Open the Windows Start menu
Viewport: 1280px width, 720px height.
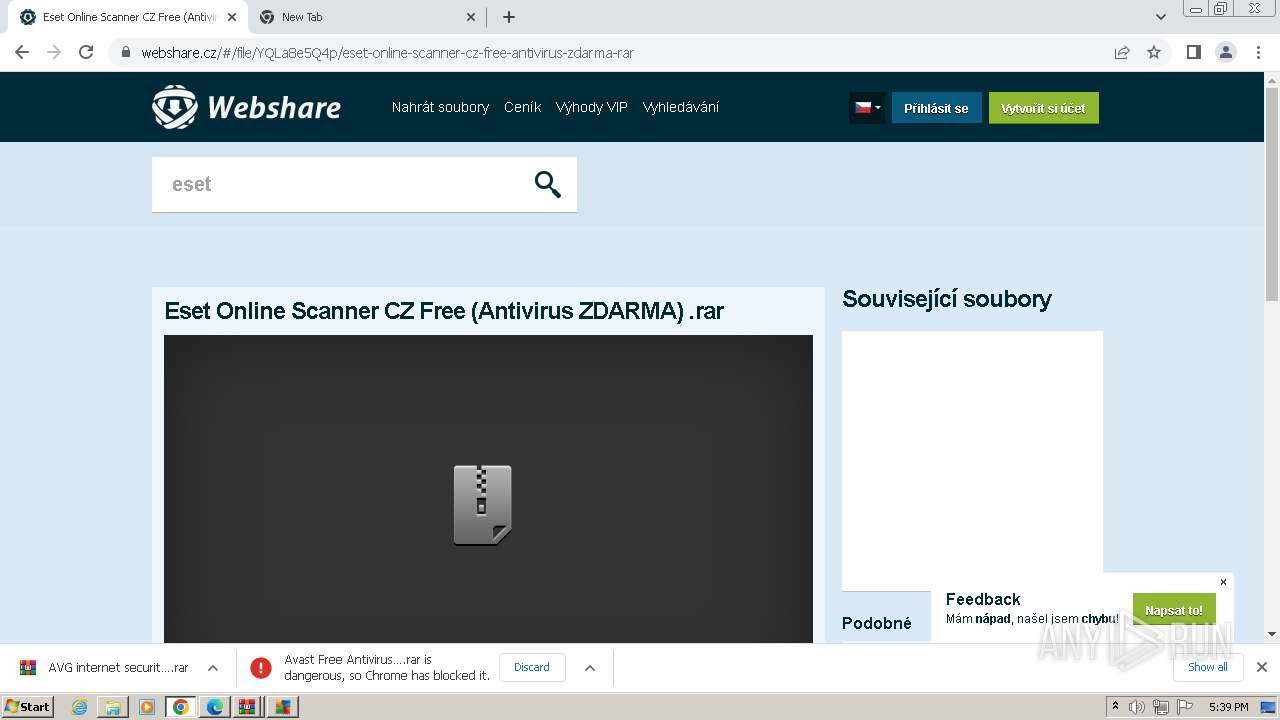(x=28, y=707)
